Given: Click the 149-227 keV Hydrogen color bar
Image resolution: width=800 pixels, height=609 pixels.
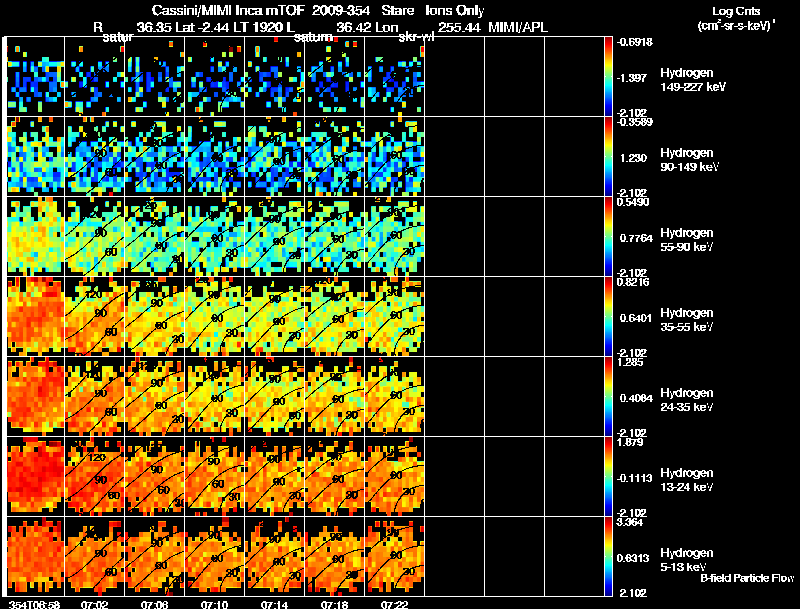Looking at the screenshot, I should (609, 76).
